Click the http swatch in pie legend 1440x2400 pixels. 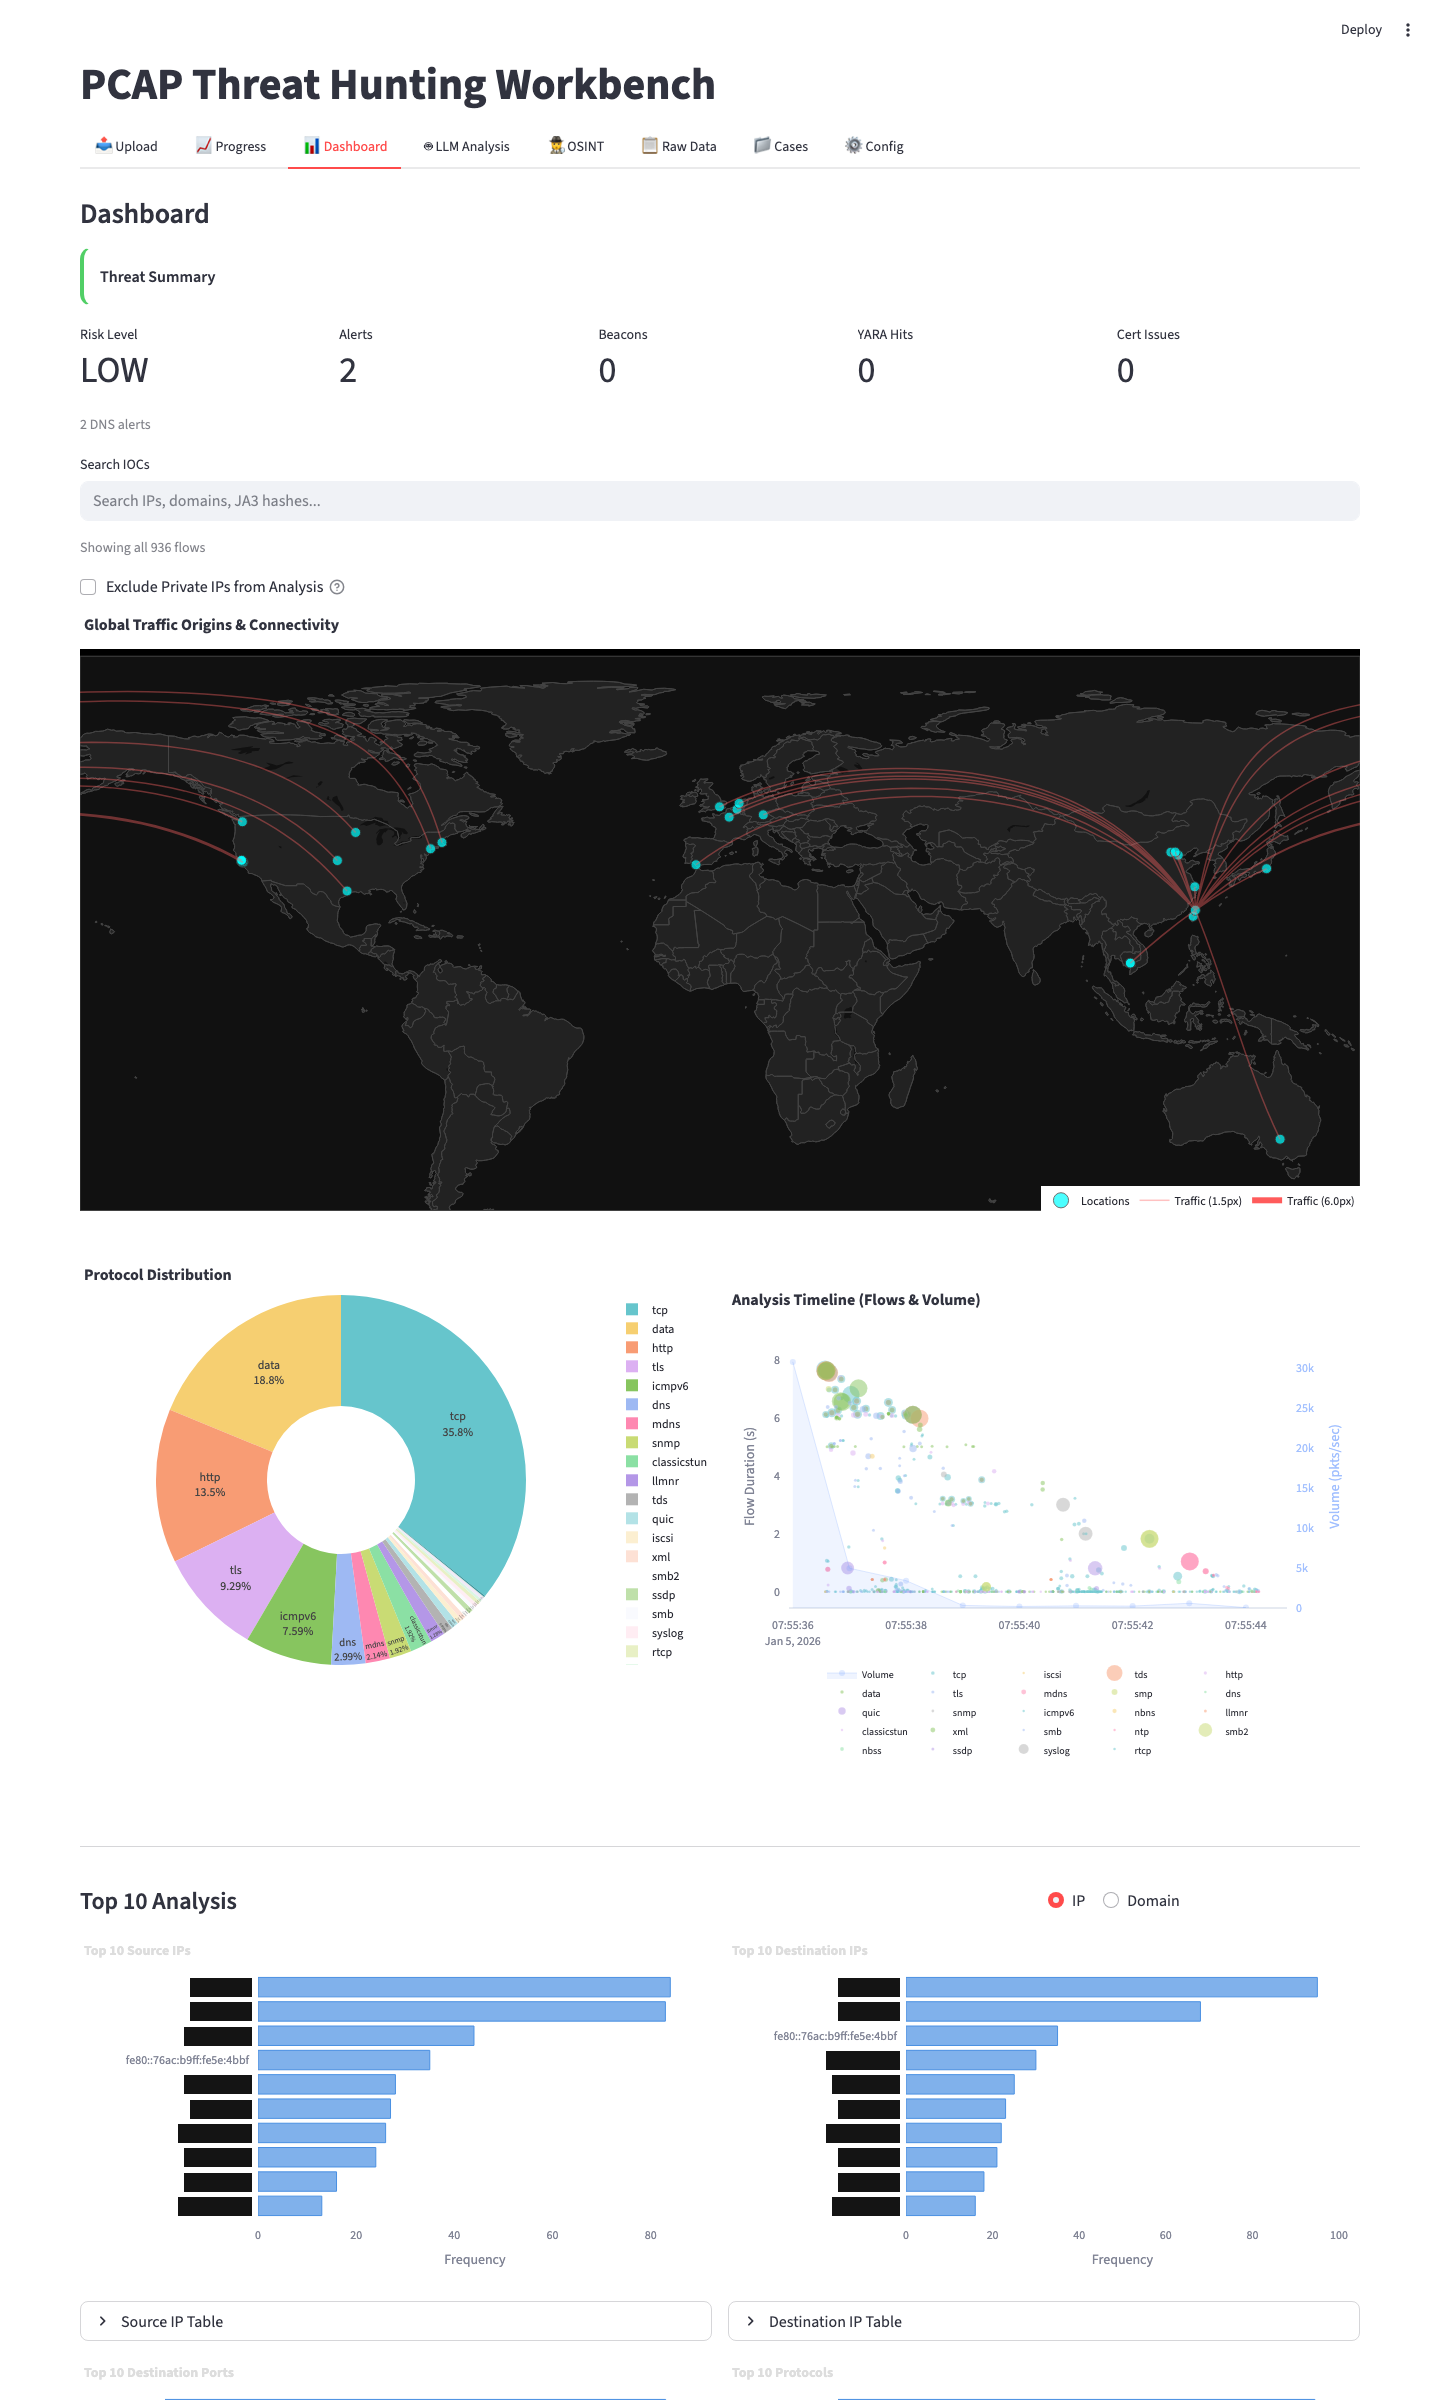pos(632,1348)
